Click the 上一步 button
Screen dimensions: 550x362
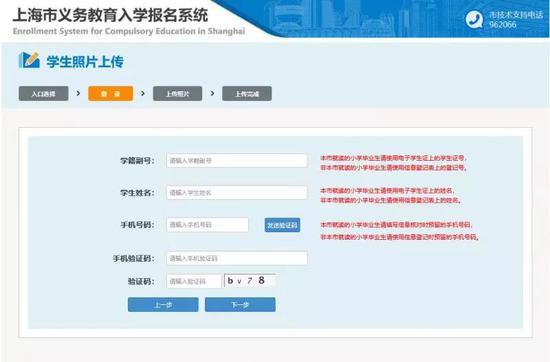pyautogui.click(x=163, y=304)
